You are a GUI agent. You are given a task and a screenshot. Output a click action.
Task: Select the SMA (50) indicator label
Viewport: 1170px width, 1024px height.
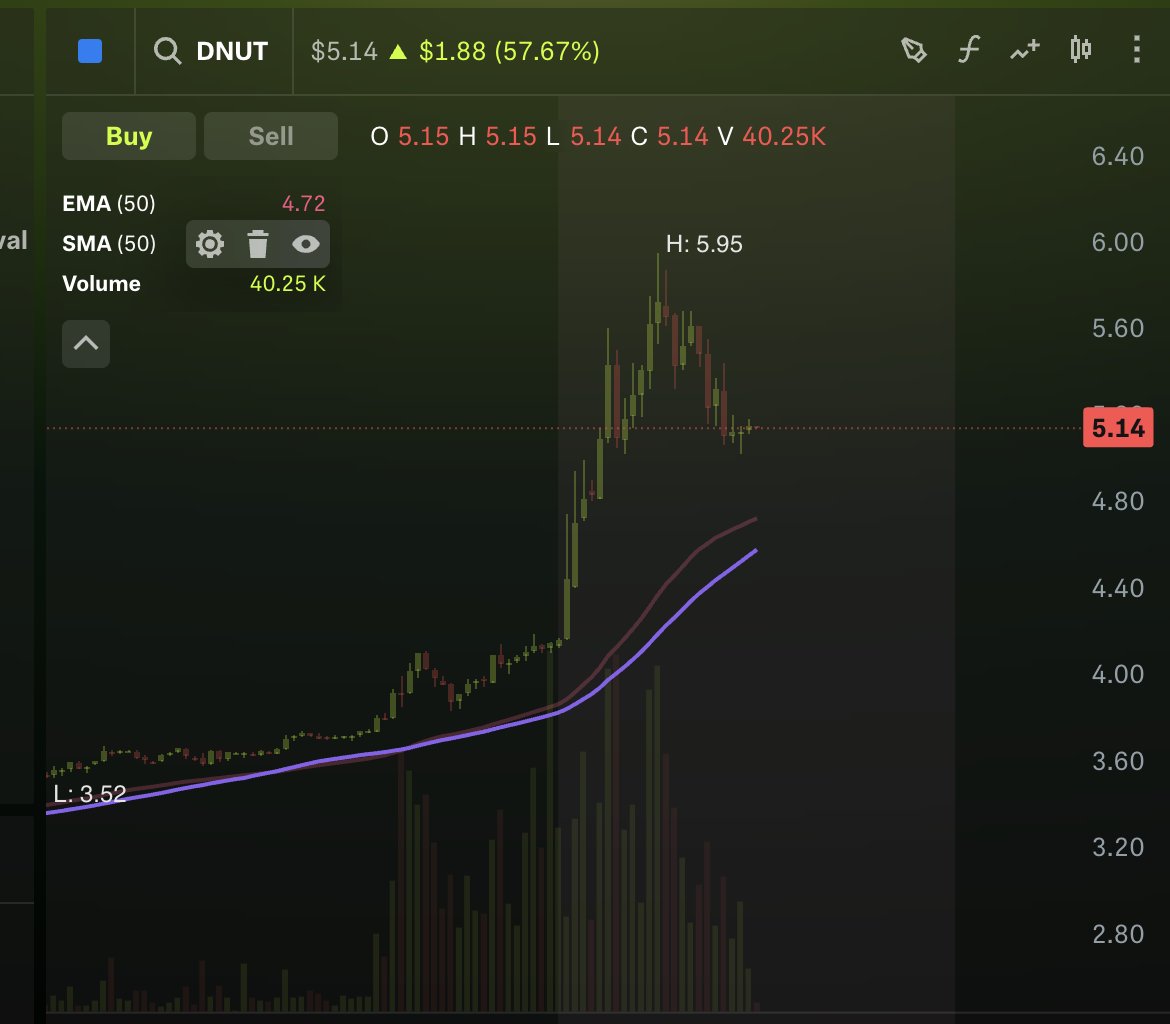pos(109,243)
